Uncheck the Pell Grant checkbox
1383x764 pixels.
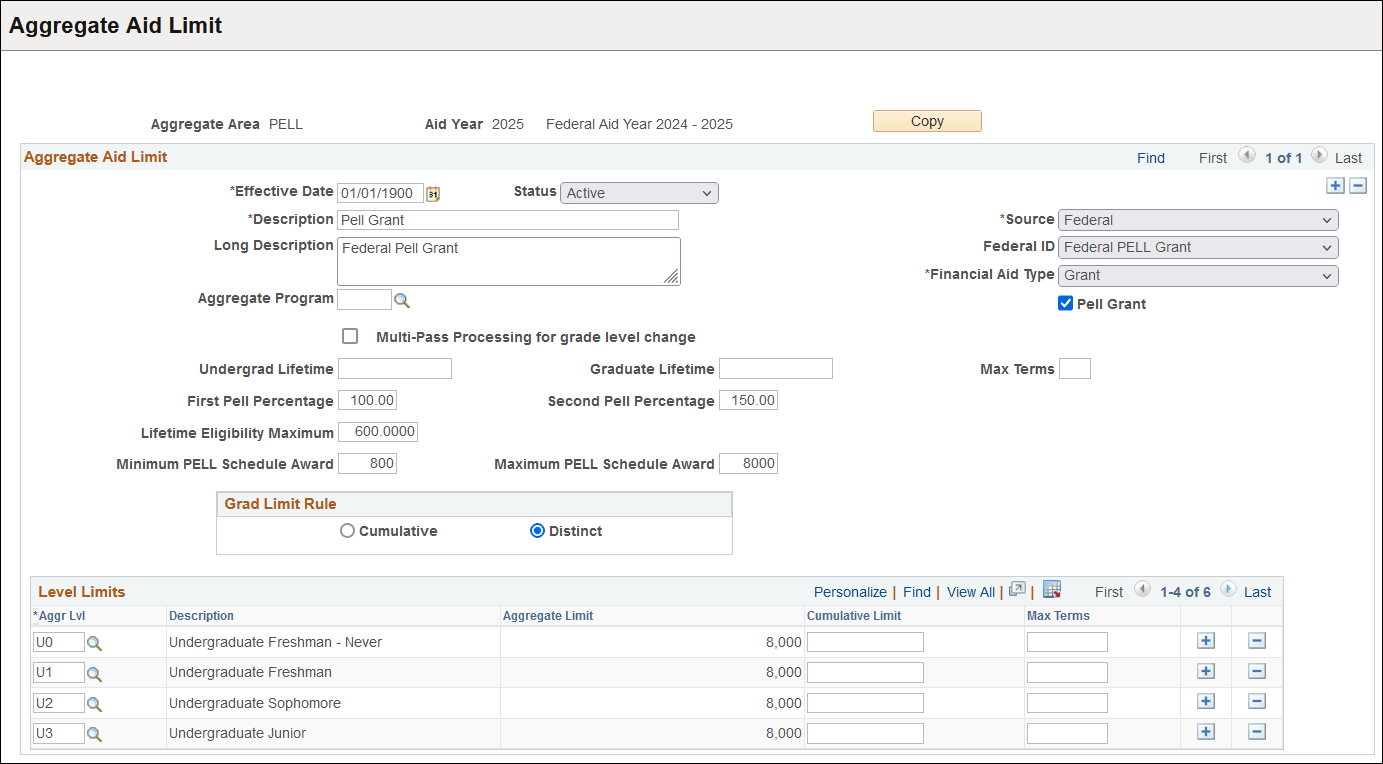[1065, 303]
